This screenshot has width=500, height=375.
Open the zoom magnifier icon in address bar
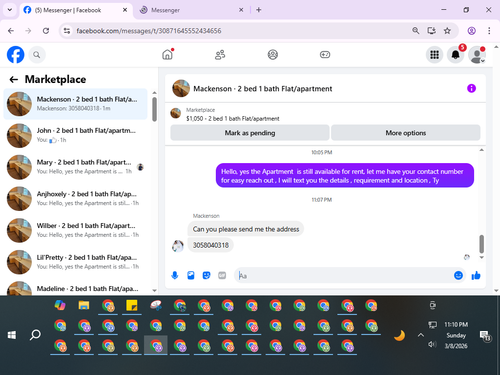(x=416, y=31)
